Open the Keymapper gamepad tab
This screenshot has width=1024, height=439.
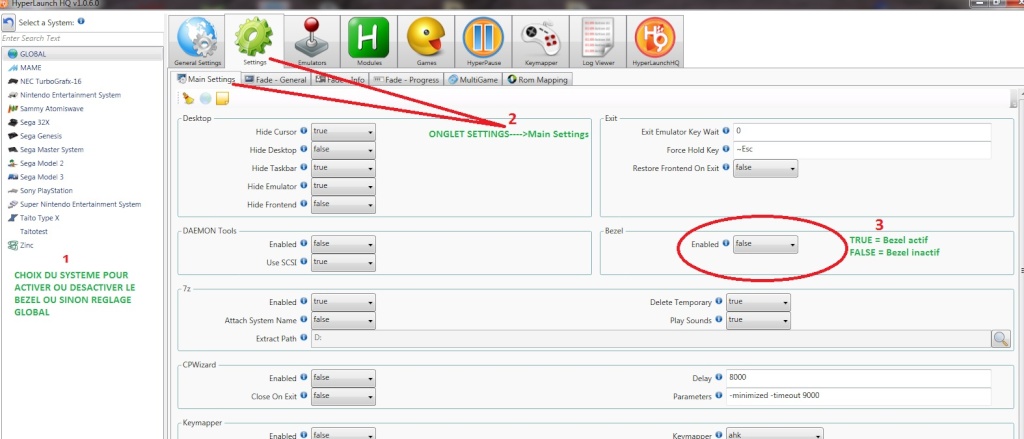click(540, 42)
